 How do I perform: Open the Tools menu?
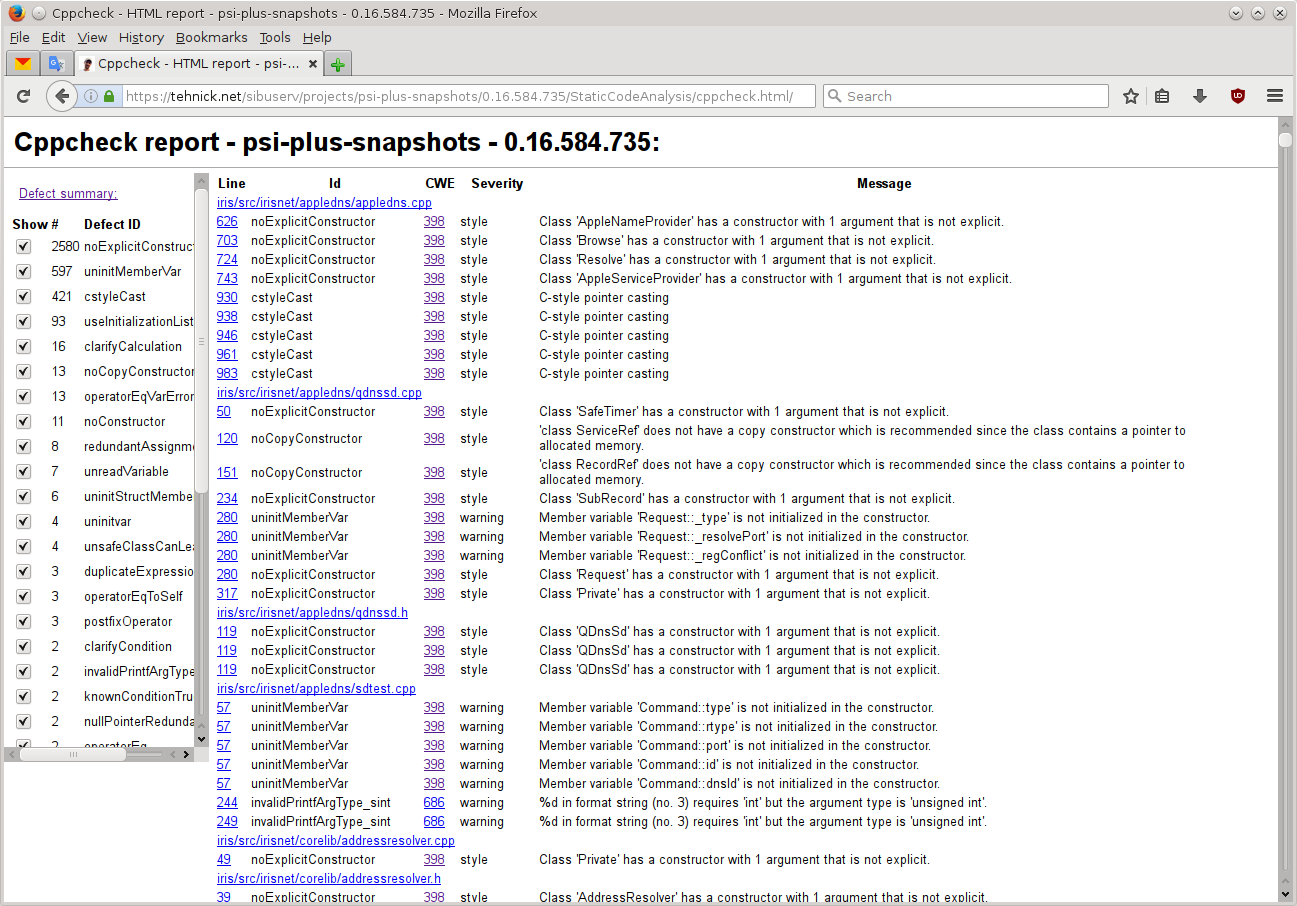[x=275, y=37]
